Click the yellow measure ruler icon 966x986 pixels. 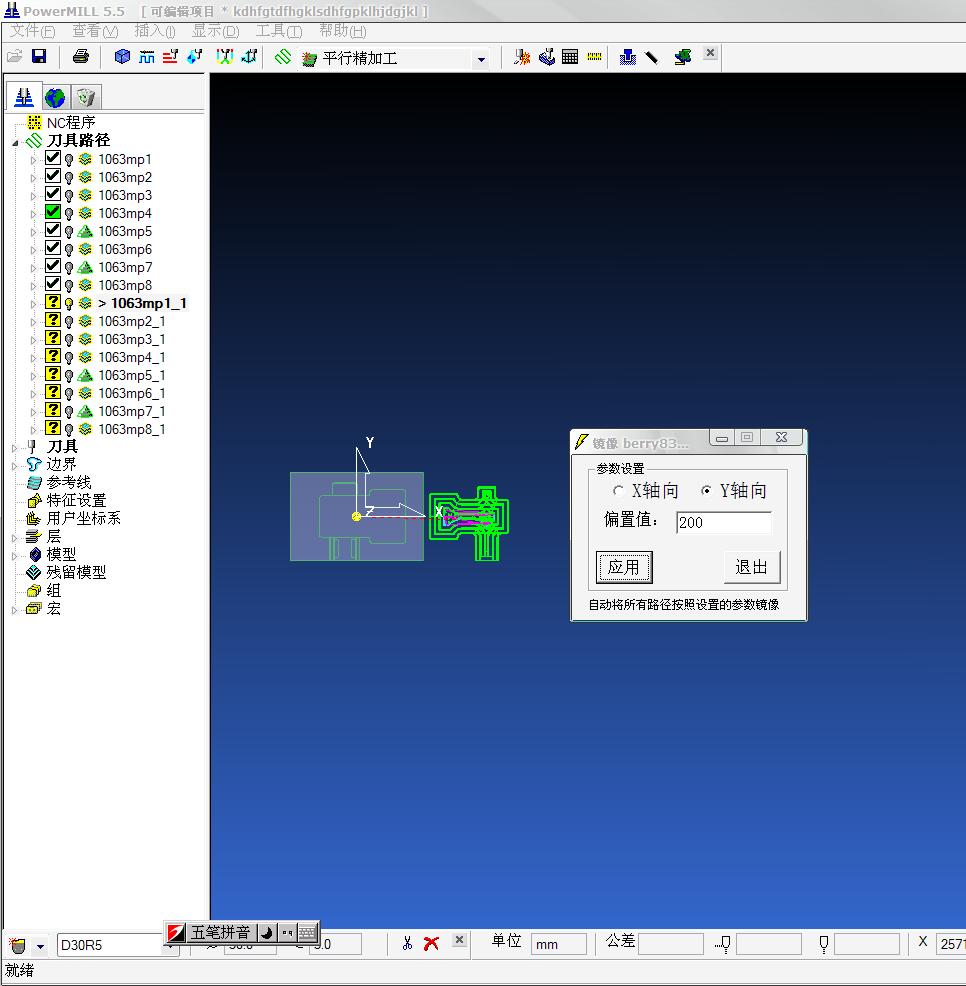(594, 57)
